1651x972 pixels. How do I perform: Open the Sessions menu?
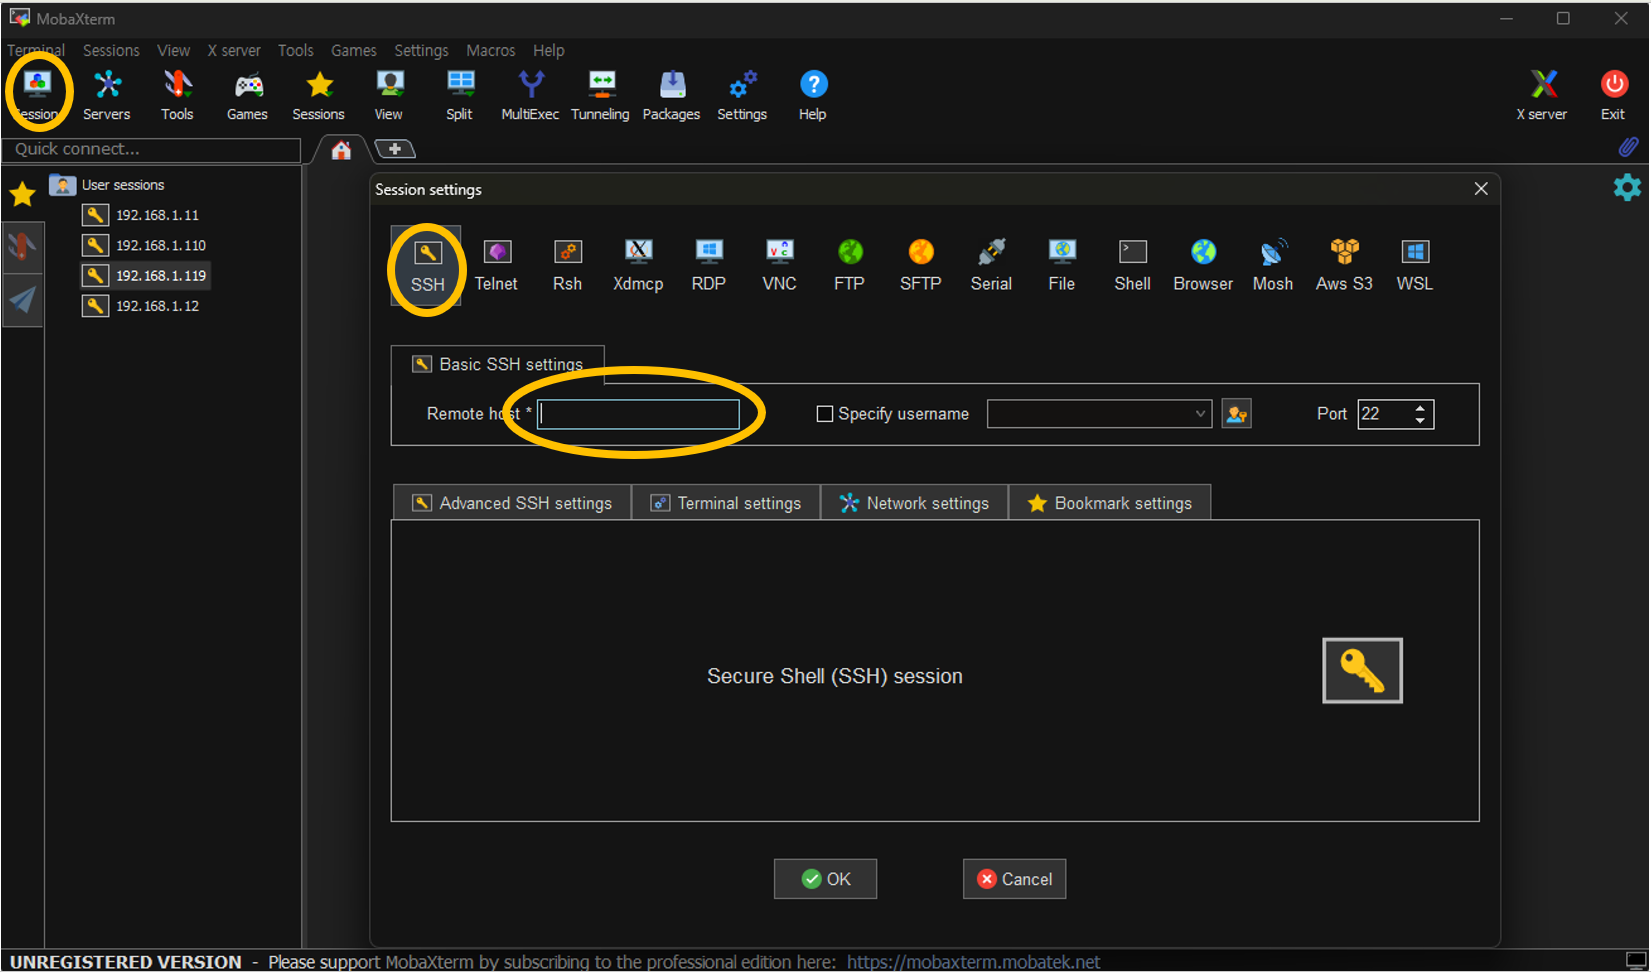pyautogui.click(x=111, y=50)
